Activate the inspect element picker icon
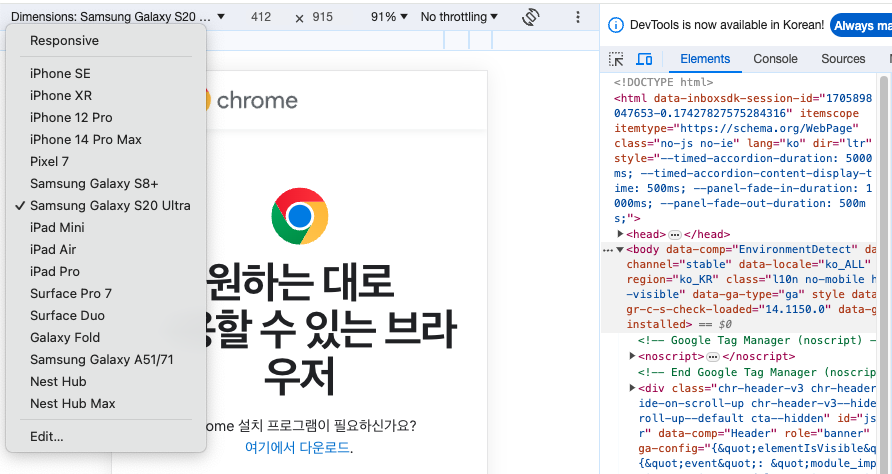The image size is (892, 474). click(616, 59)
